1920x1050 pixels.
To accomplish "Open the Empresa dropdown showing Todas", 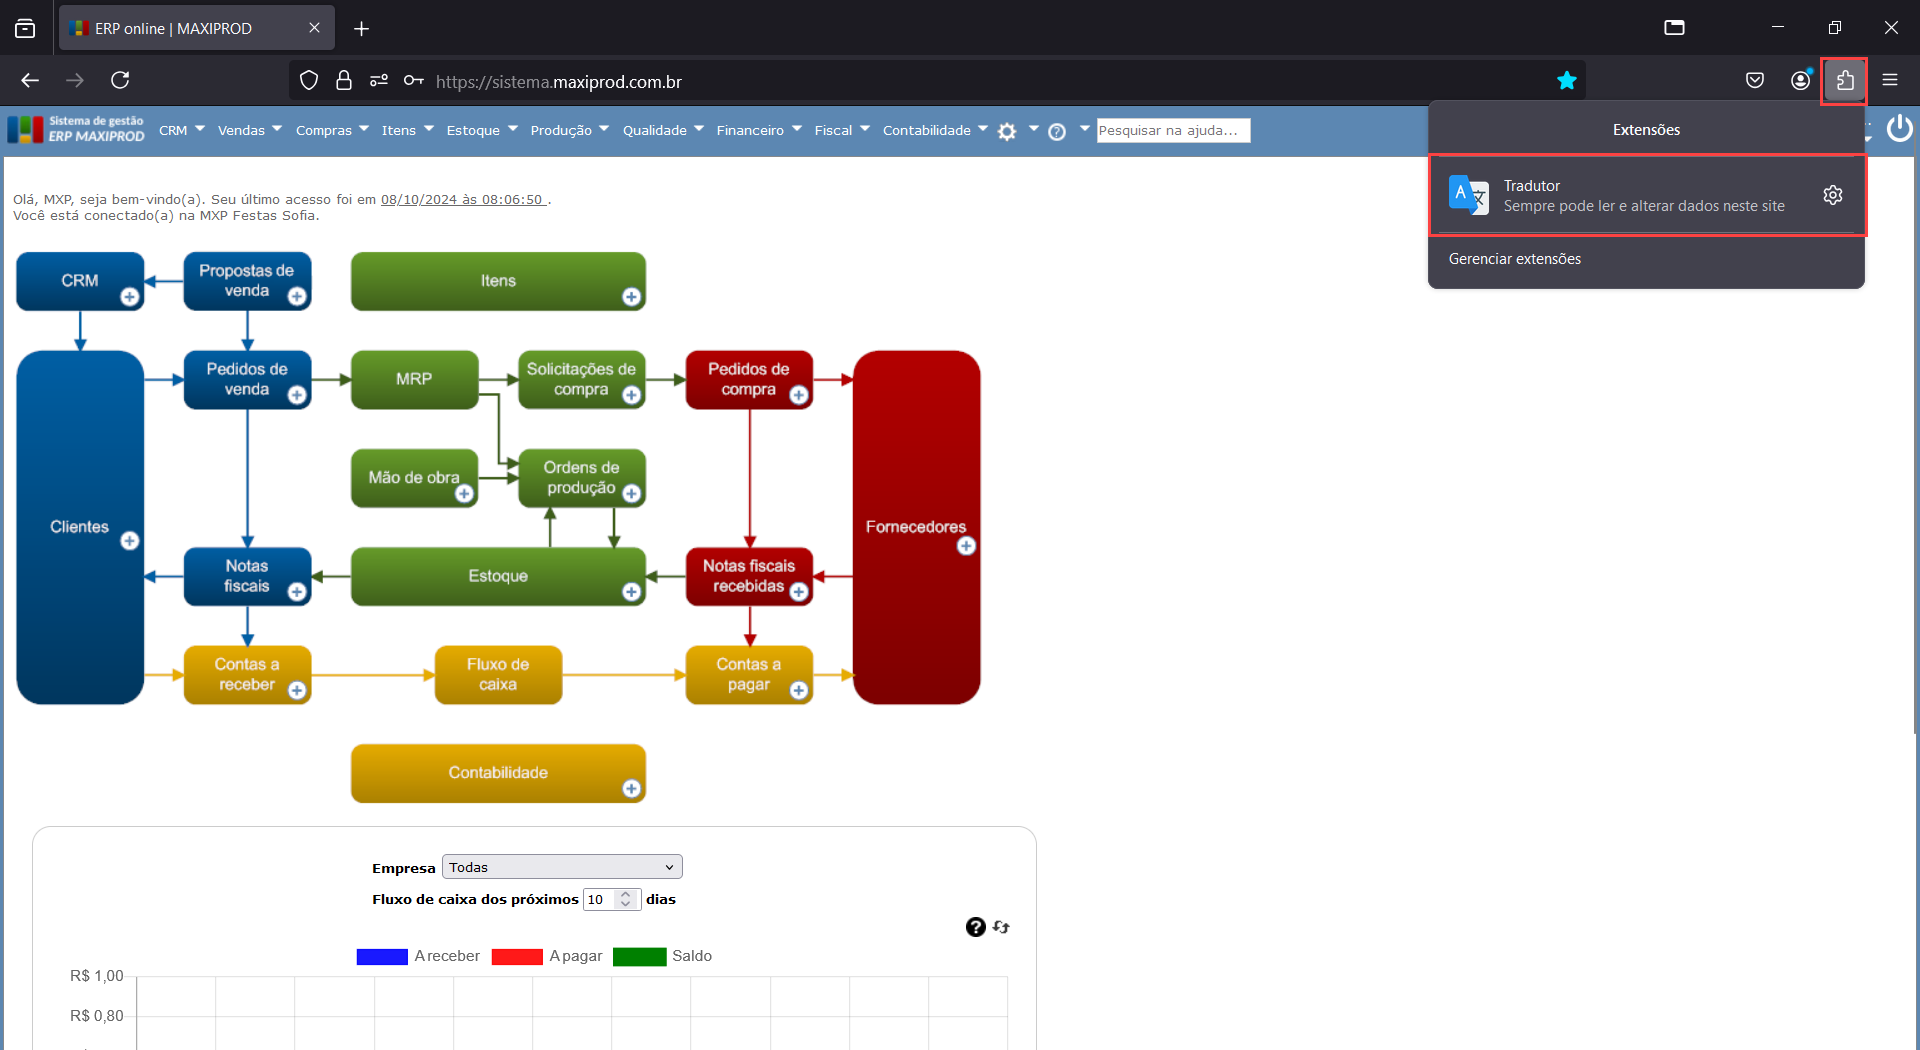I will [x=562, y=867].
